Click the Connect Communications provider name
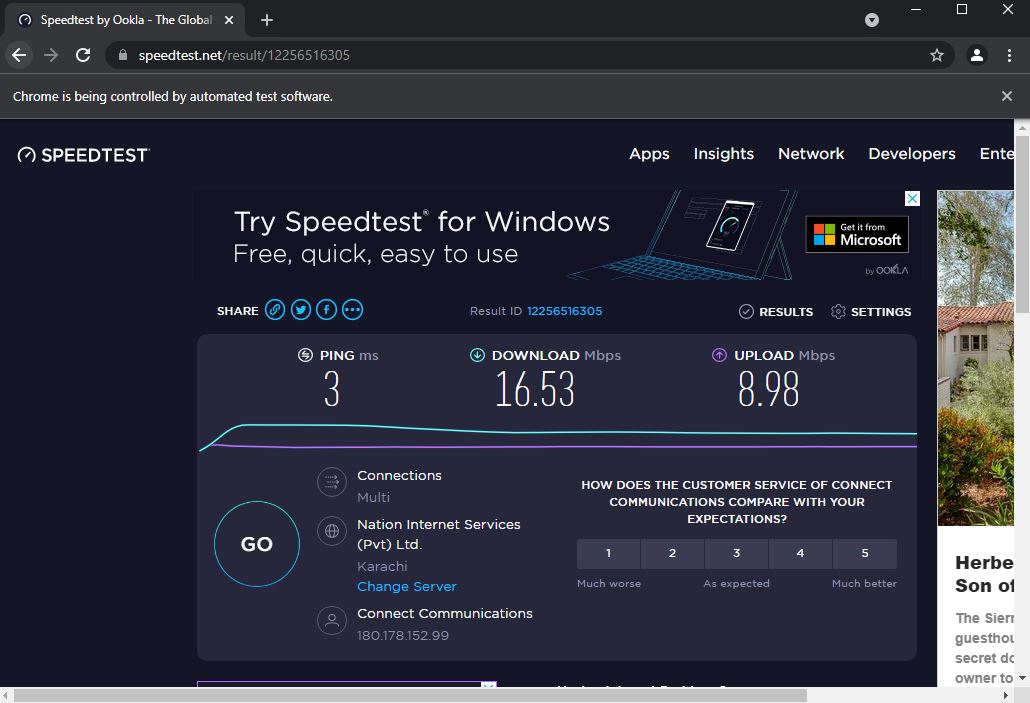This screenshot has height=703, width=1030. click(445, 614)
